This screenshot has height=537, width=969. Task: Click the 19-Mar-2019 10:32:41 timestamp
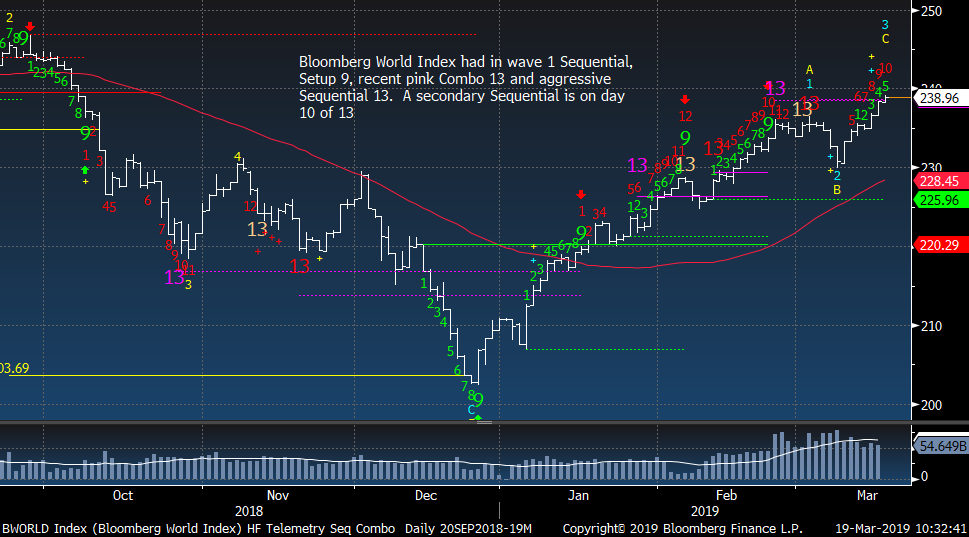point(900,529)
